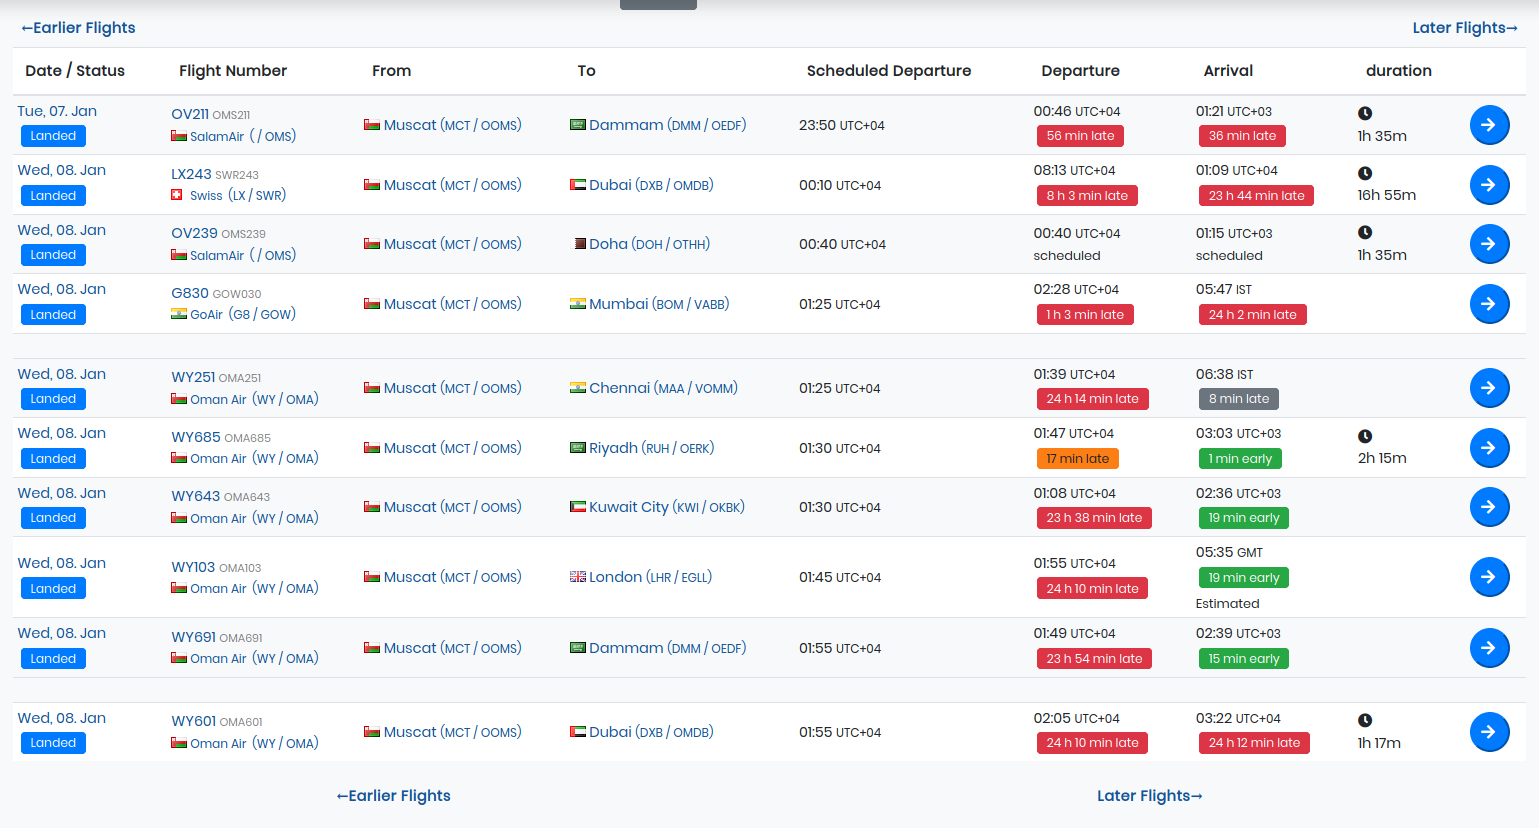Open London (LHR / EGLL) destination
This screenshot has height=828, width=1539.
tap(650, 577)
